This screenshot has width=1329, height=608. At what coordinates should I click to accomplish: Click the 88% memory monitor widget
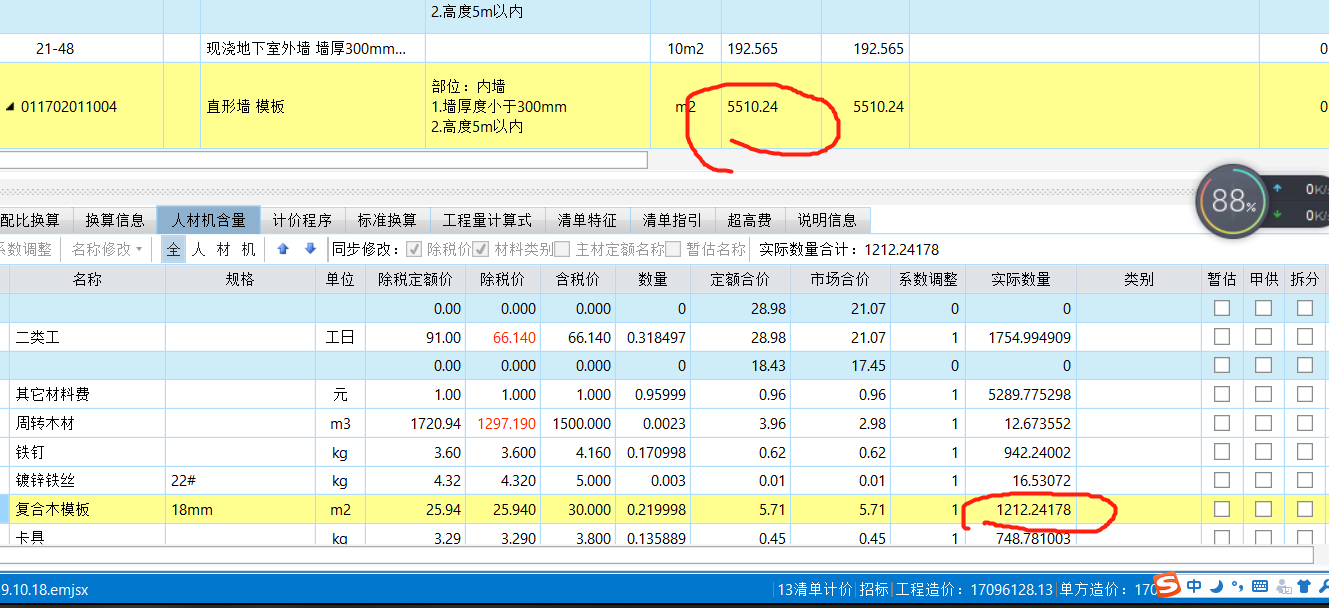(1233, 203)
